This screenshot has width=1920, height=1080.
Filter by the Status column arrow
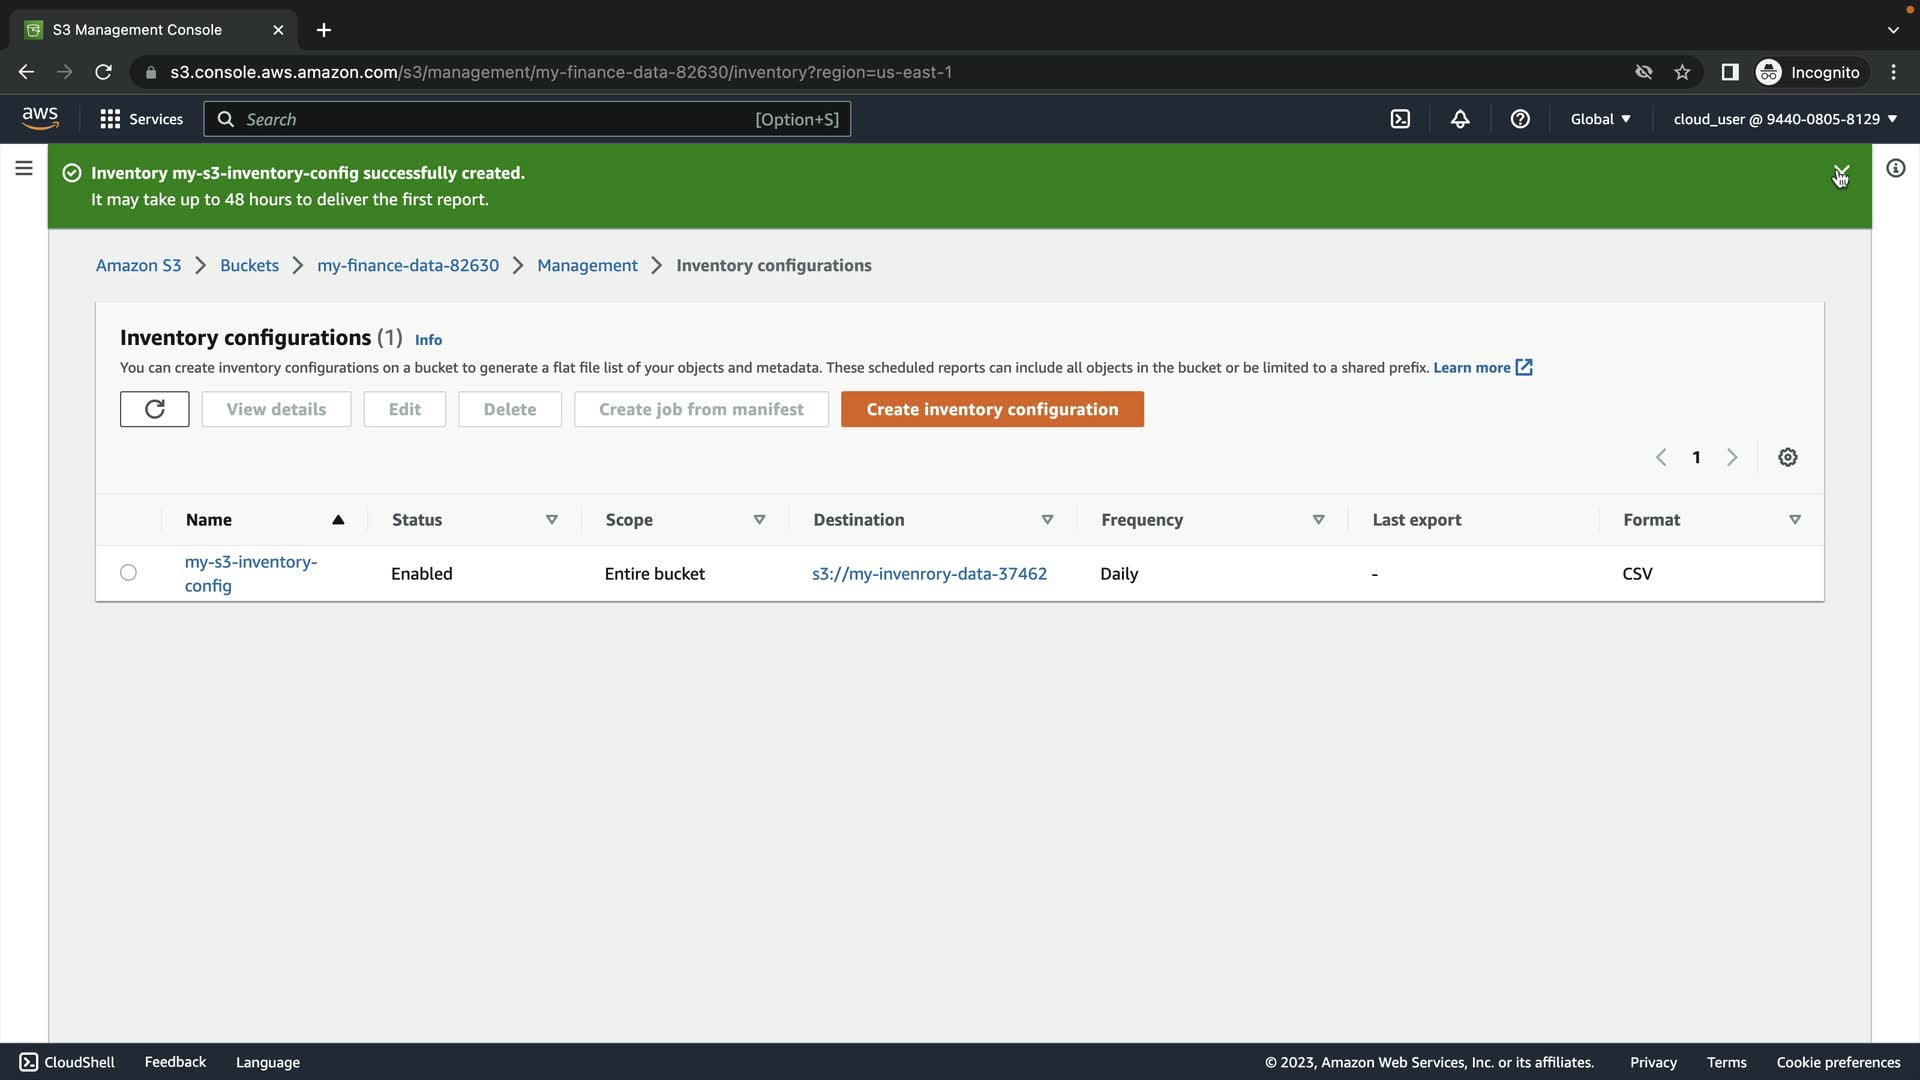(551, 520)
